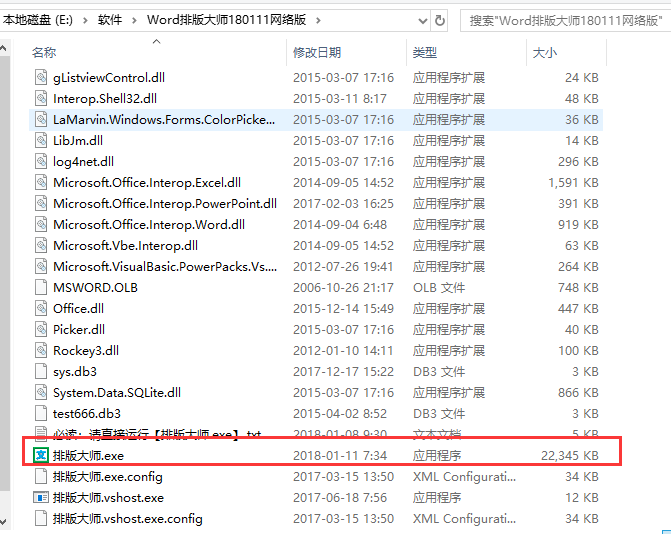Click the Microsoft.VisualBasic.PowerPacks icon
The width and height of the screenshot is (671, 534).
coord(41,266)
